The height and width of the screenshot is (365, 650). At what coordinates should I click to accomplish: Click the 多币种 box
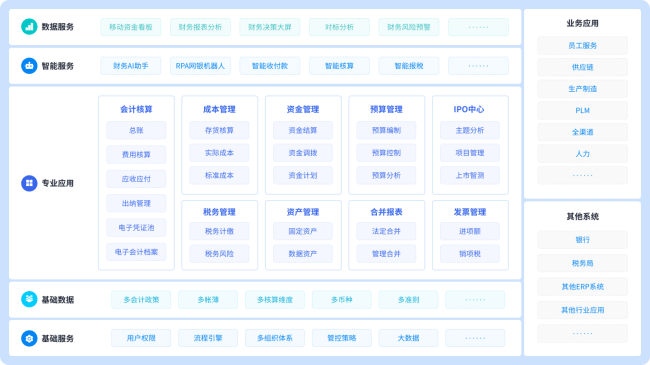tap(342, 299)
